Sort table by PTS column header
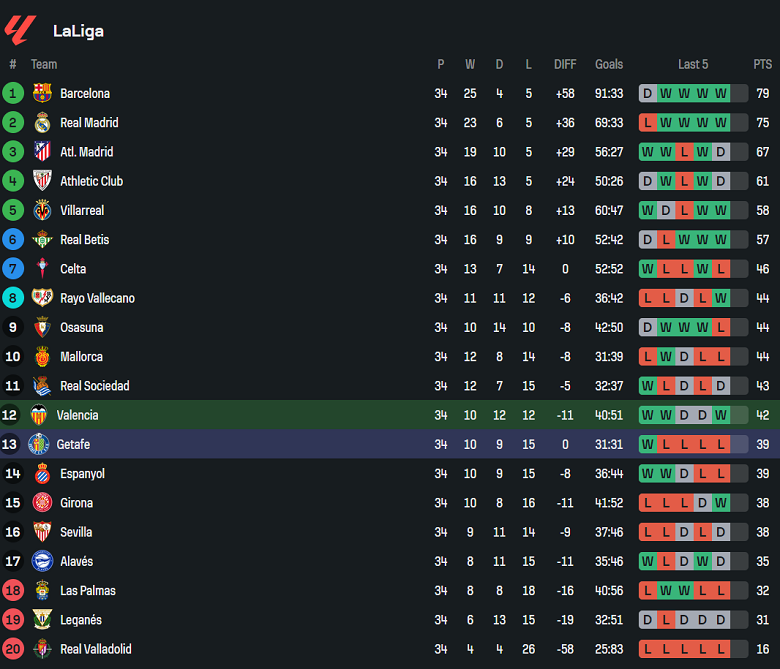The width and height of the screenshot is (780, 669). (x=762, y=64)
